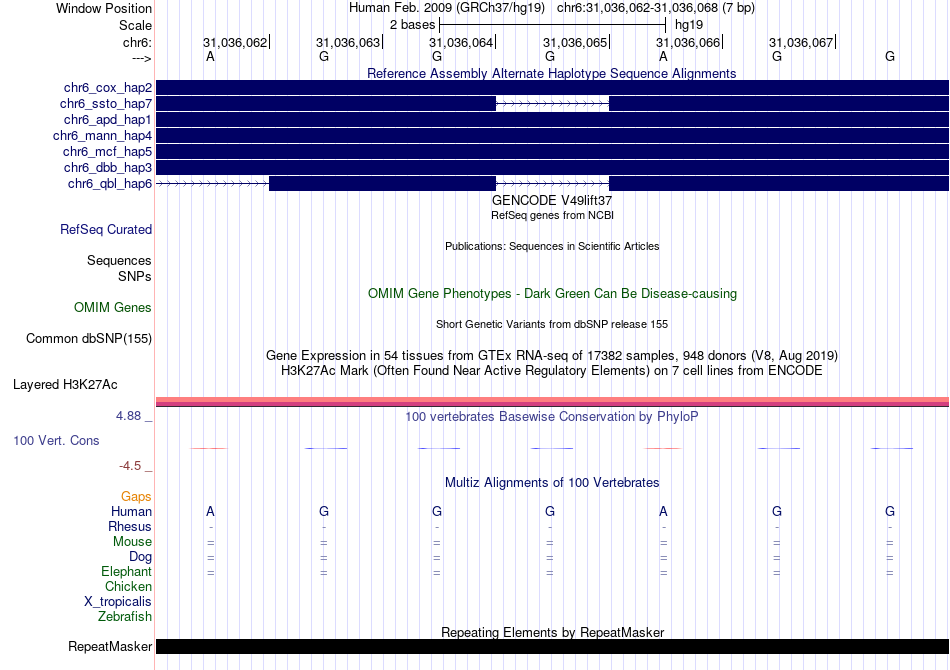Open 100 vertebrates Basewise Conservation by PhyloP title
This screenshot has width=950, height=670.
click(x=551, y=416)
